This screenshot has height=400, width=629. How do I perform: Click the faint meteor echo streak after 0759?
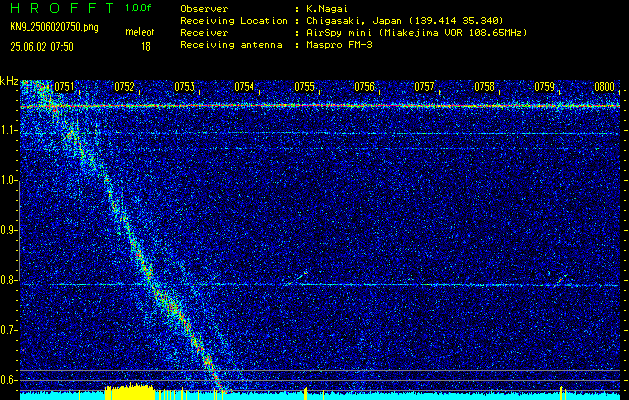coord(560,279)
